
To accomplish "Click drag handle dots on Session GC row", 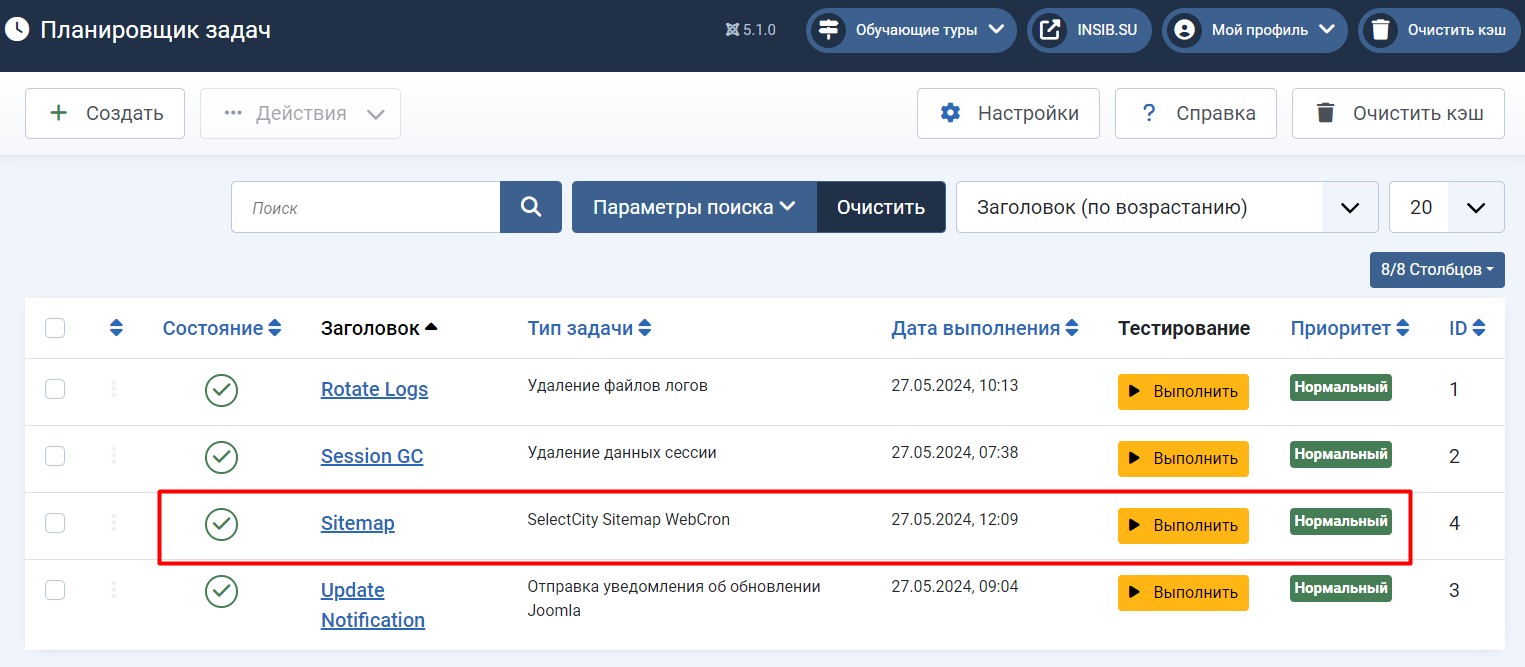I will pyautogui.click(x=114, y=456).
